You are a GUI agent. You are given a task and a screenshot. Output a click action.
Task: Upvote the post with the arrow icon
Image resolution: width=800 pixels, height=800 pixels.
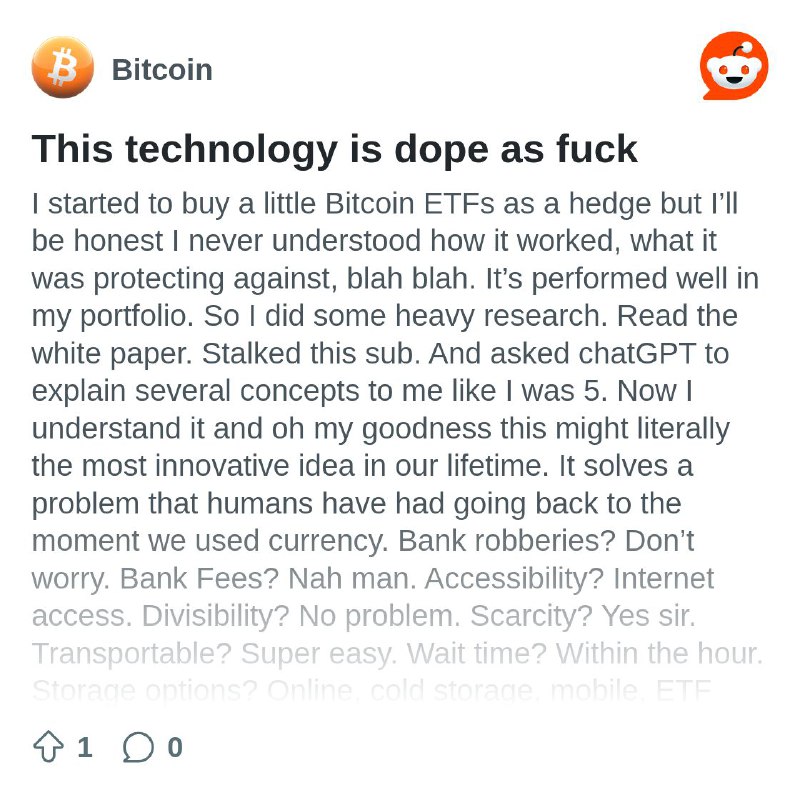(48, 746)
